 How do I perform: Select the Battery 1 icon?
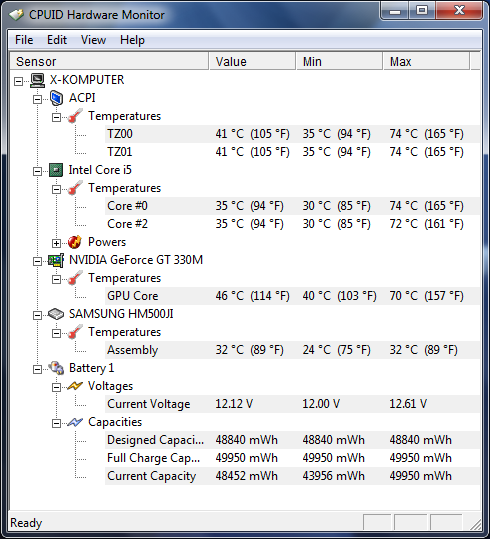point(56,368)
